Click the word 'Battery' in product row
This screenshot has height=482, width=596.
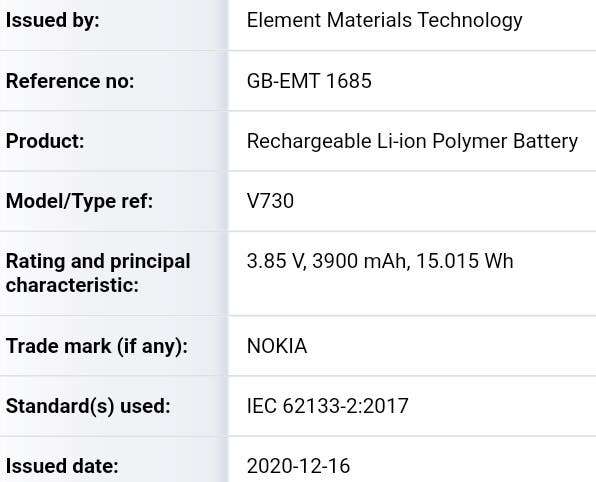[x=545, y=142]
